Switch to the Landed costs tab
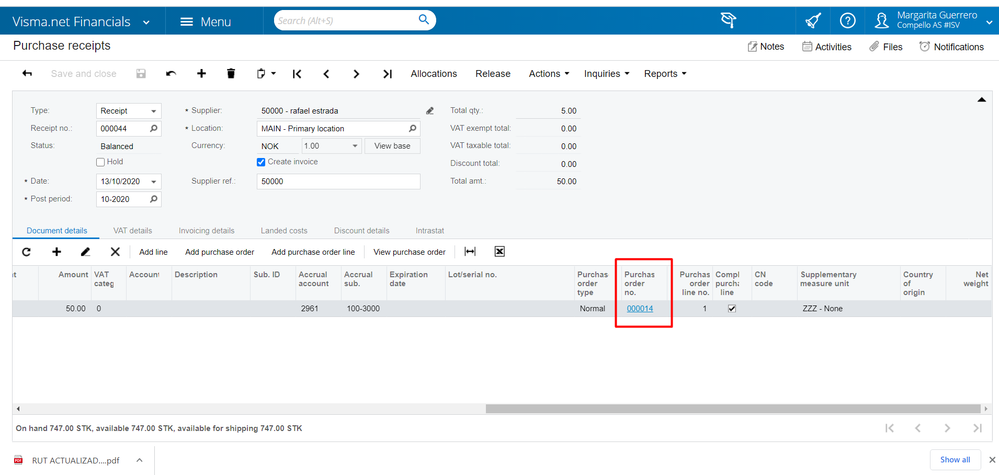 click(x=284, y=230)
